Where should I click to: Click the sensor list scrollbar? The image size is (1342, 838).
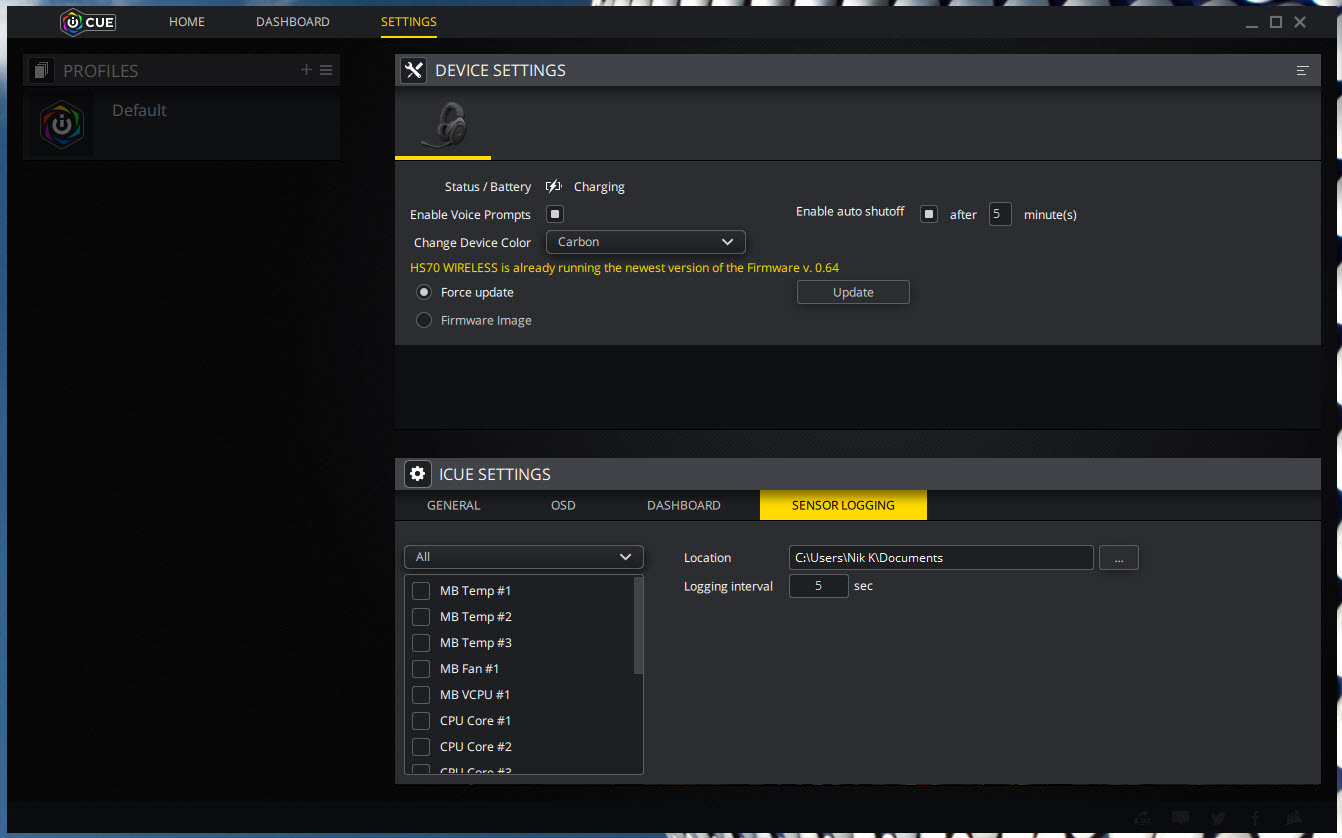[x=638, y=625]
